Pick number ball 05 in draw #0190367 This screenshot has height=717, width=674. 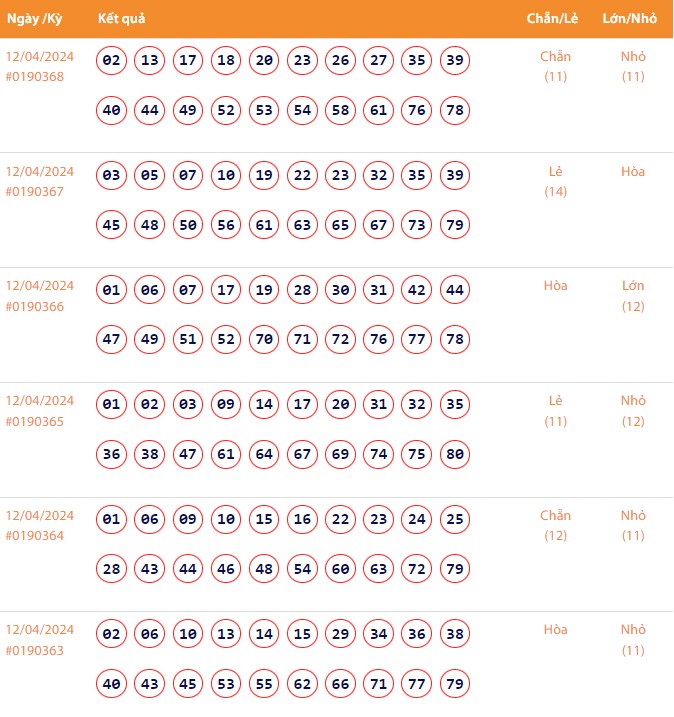[x=150, y=175]
